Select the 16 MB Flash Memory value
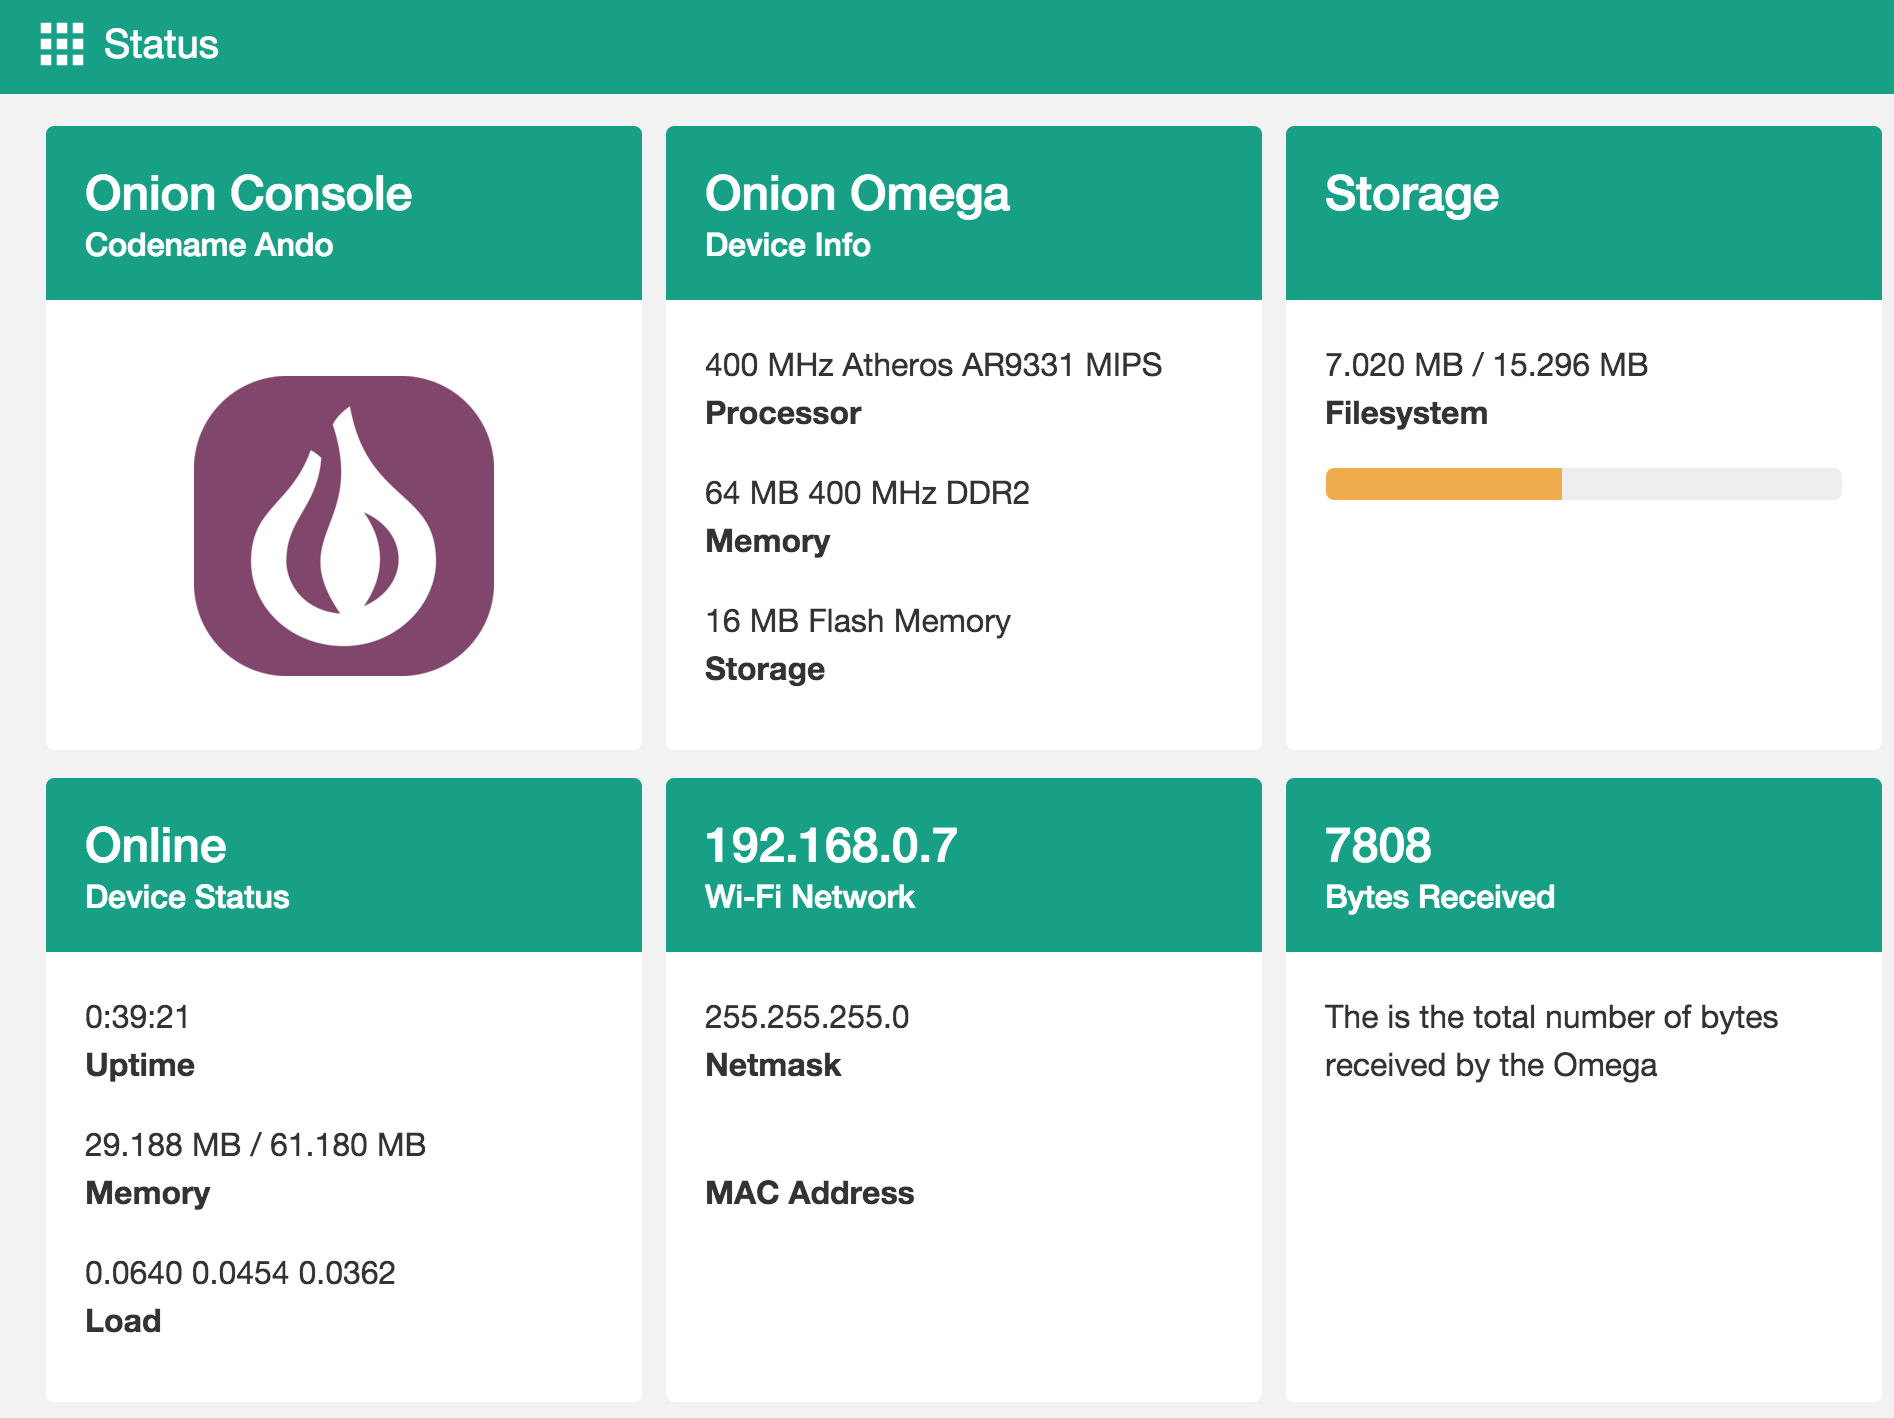Image resolution: width=1894 pixels, height=1418 pixels. (x=857, y=621)
